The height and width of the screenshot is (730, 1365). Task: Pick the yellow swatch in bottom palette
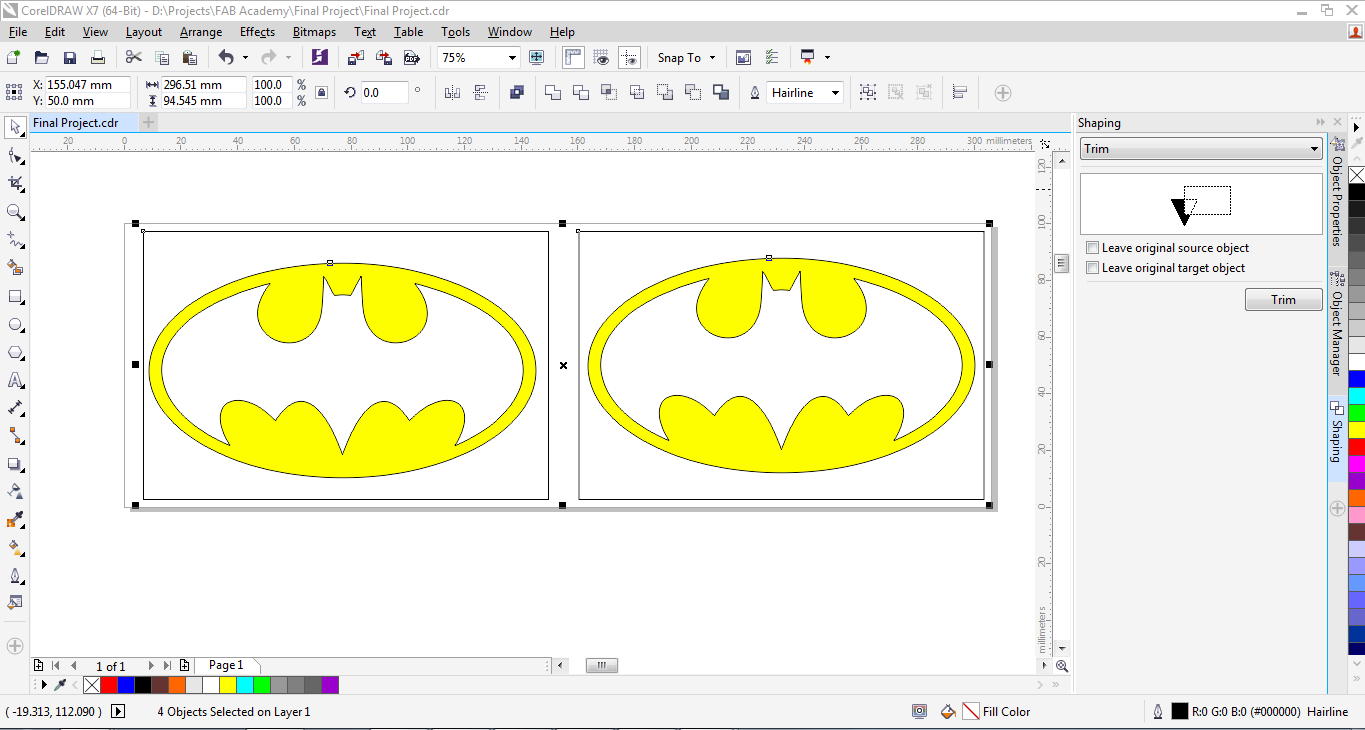coord(227,685)
